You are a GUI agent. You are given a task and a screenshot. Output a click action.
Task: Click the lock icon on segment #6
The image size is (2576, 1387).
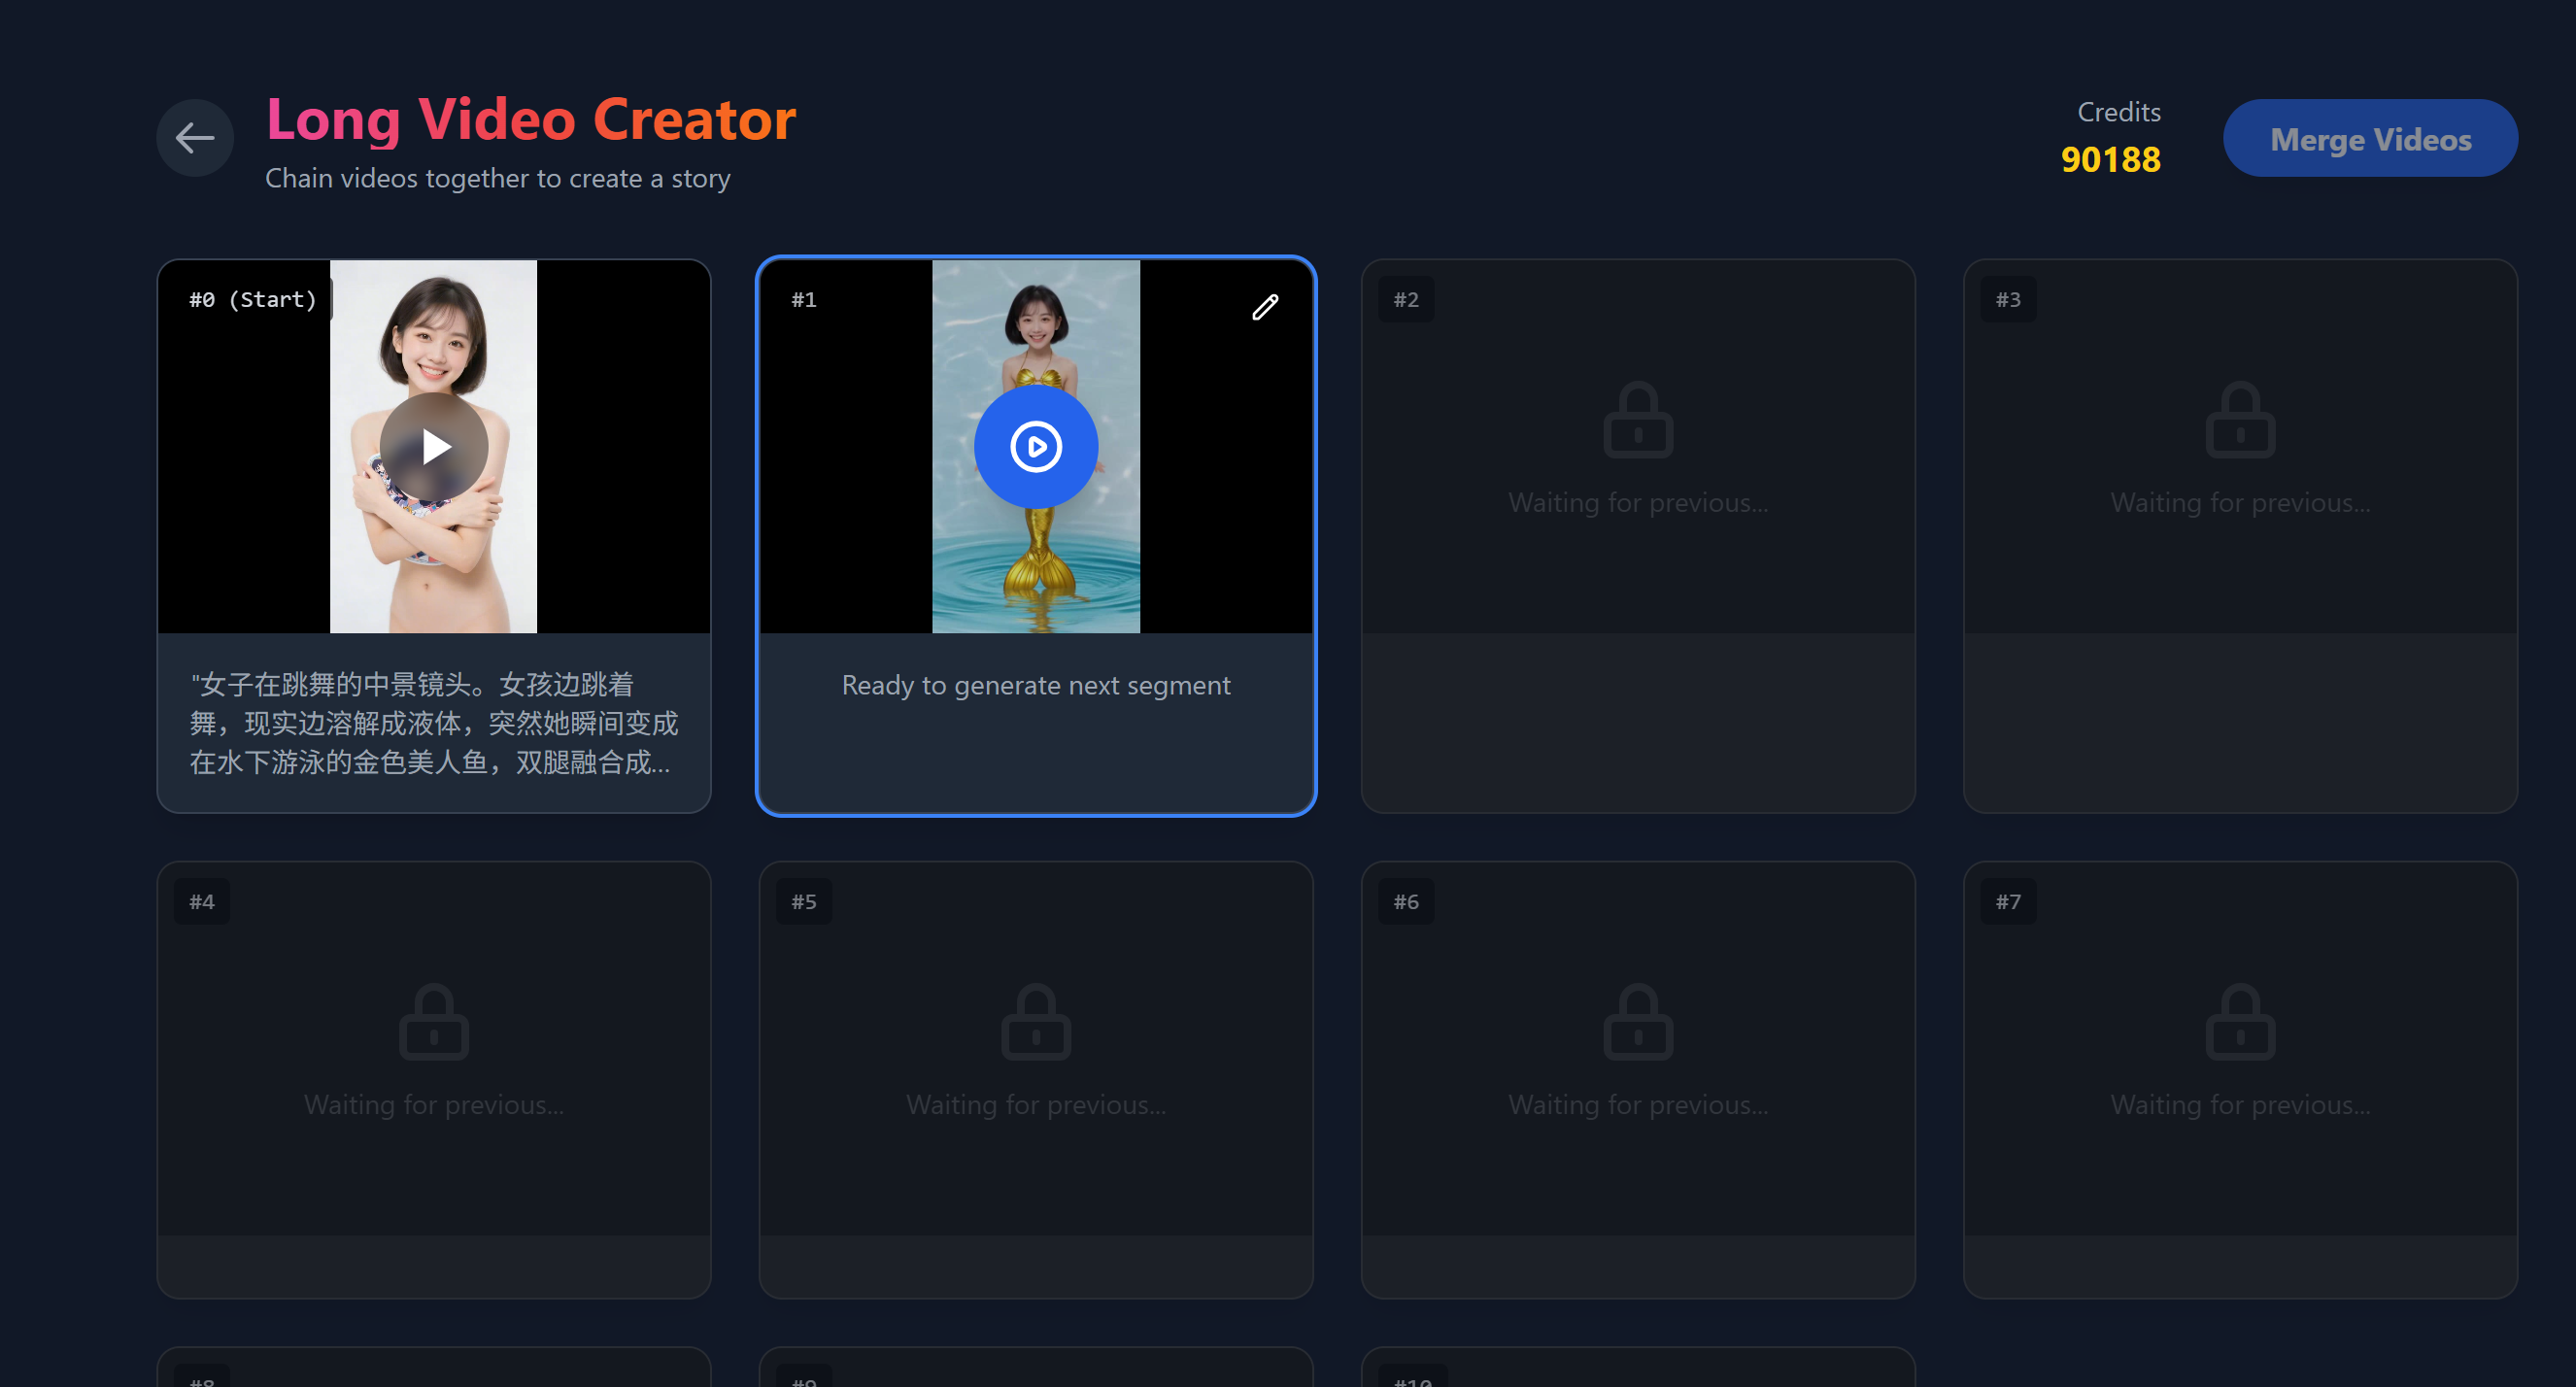coord(1638,1023)
